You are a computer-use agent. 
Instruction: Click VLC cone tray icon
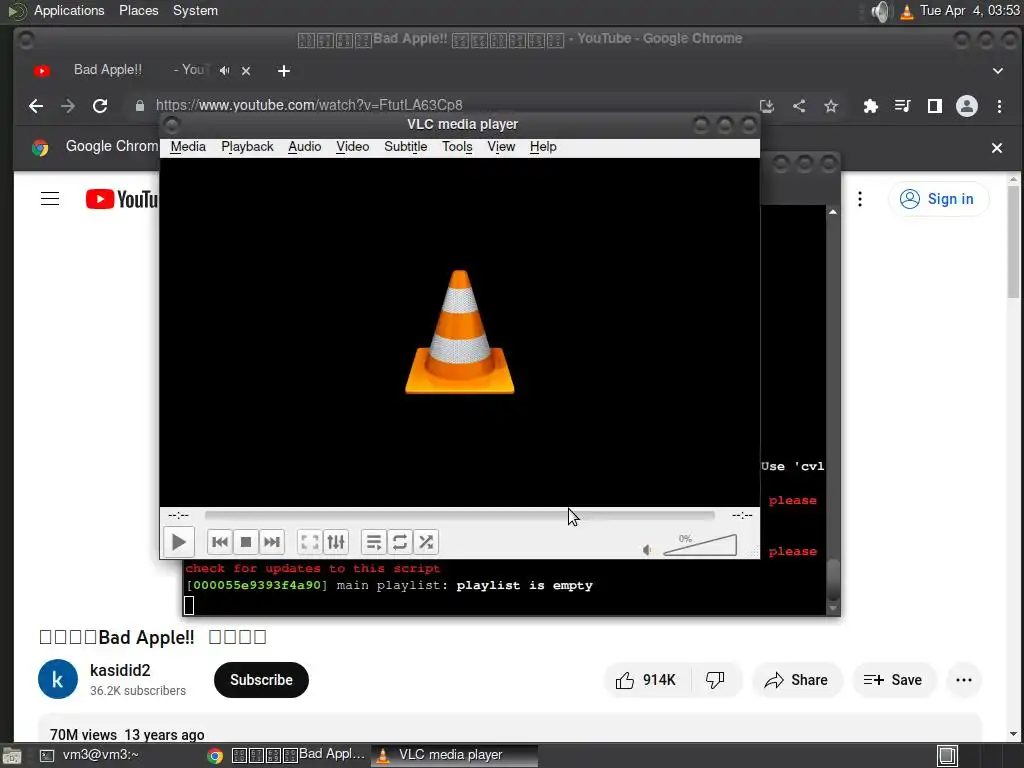tap(907, 11)
